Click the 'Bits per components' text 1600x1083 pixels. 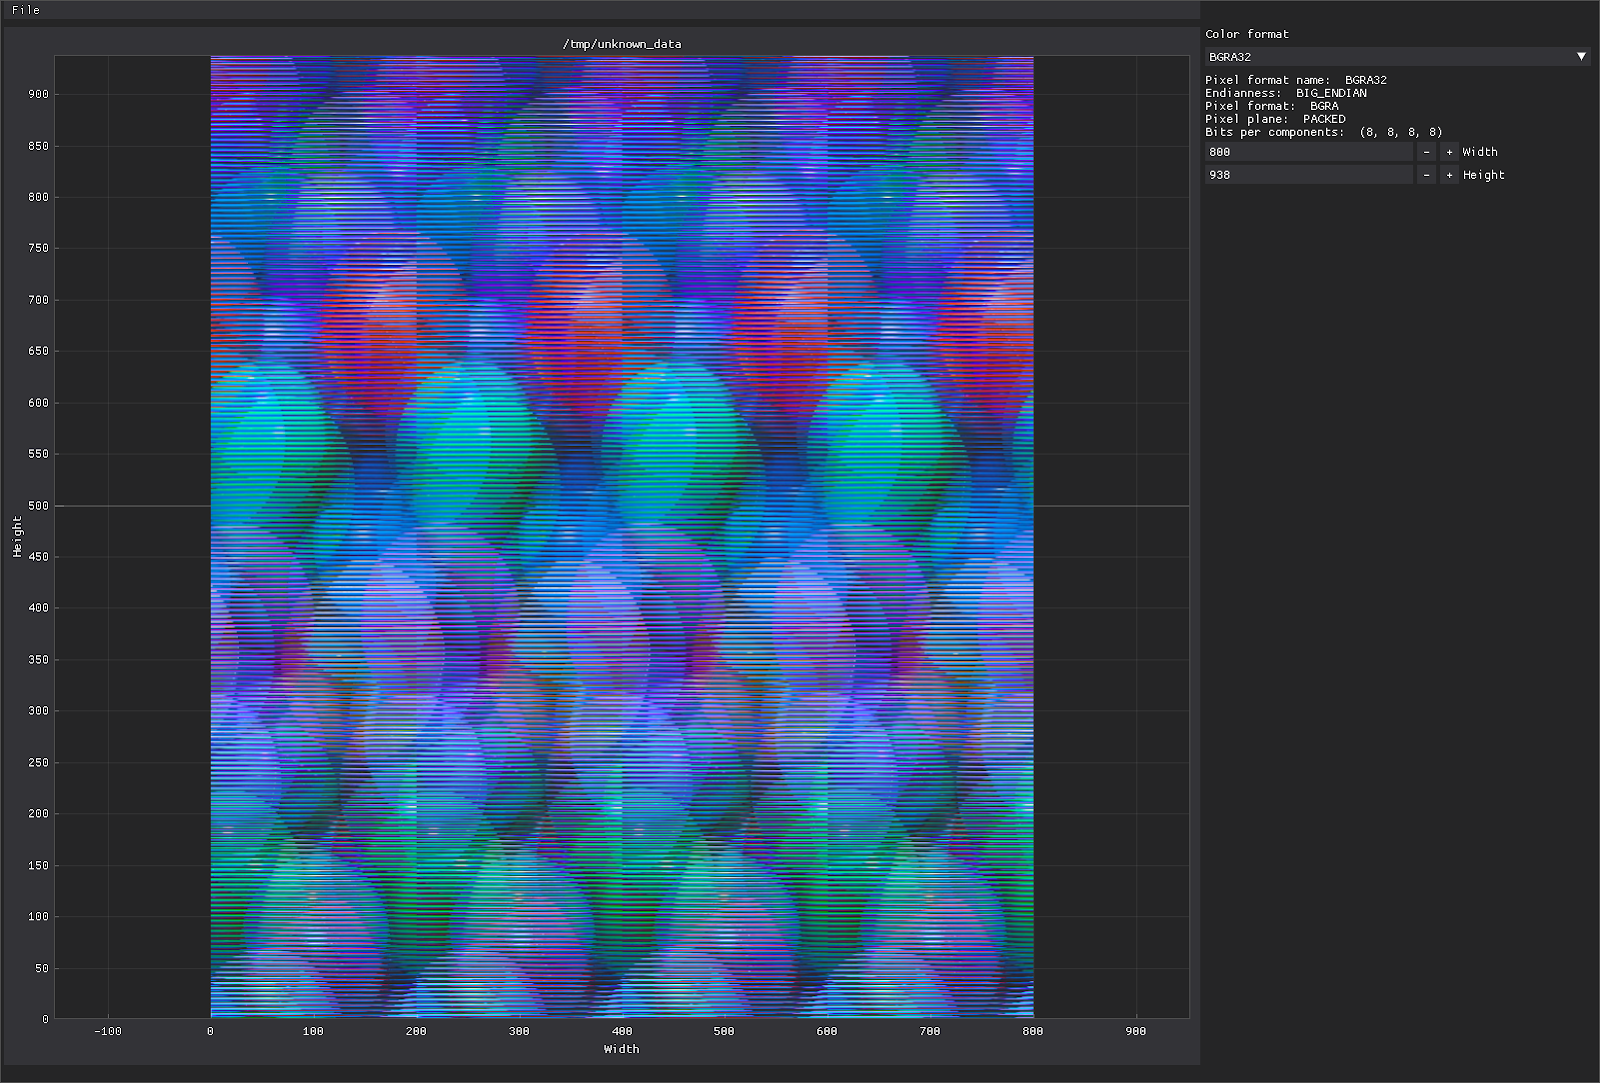1324,132
